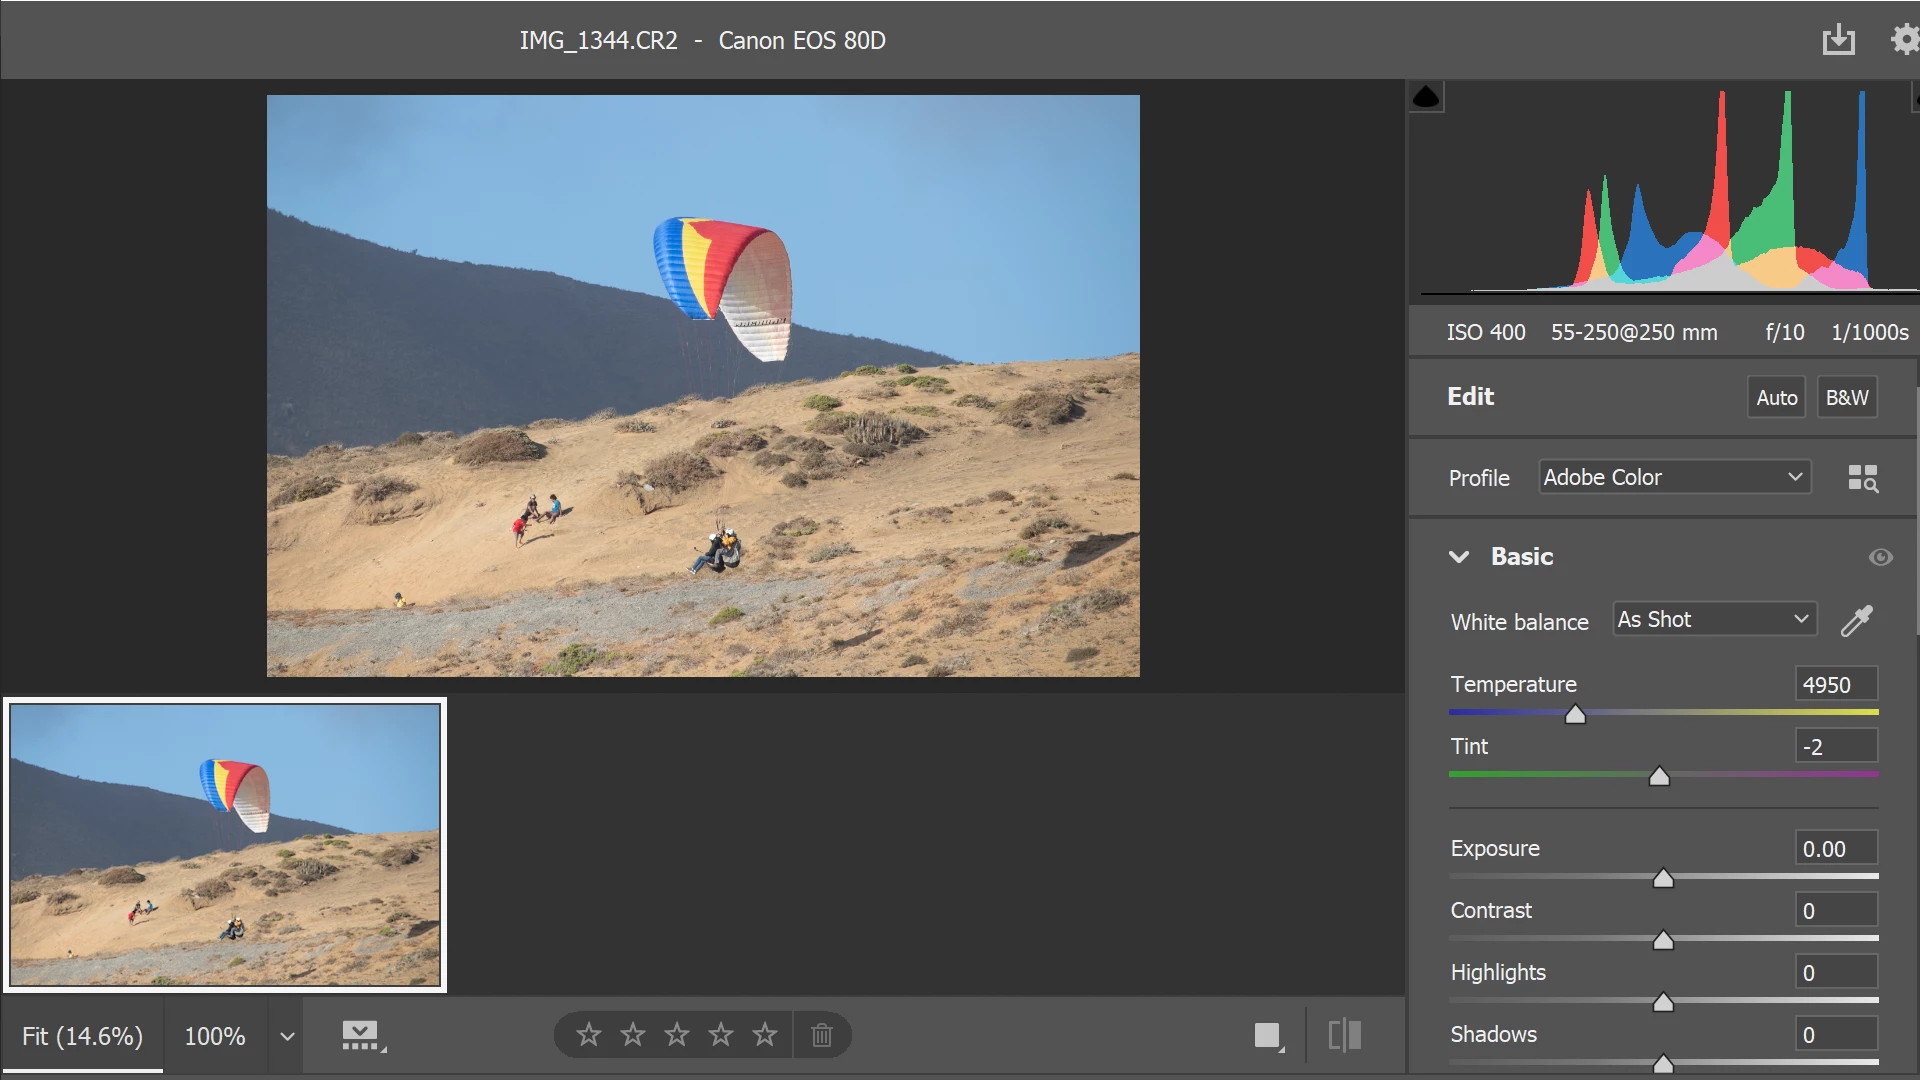Toggle the before/after view icon

pos(1345,1035)
